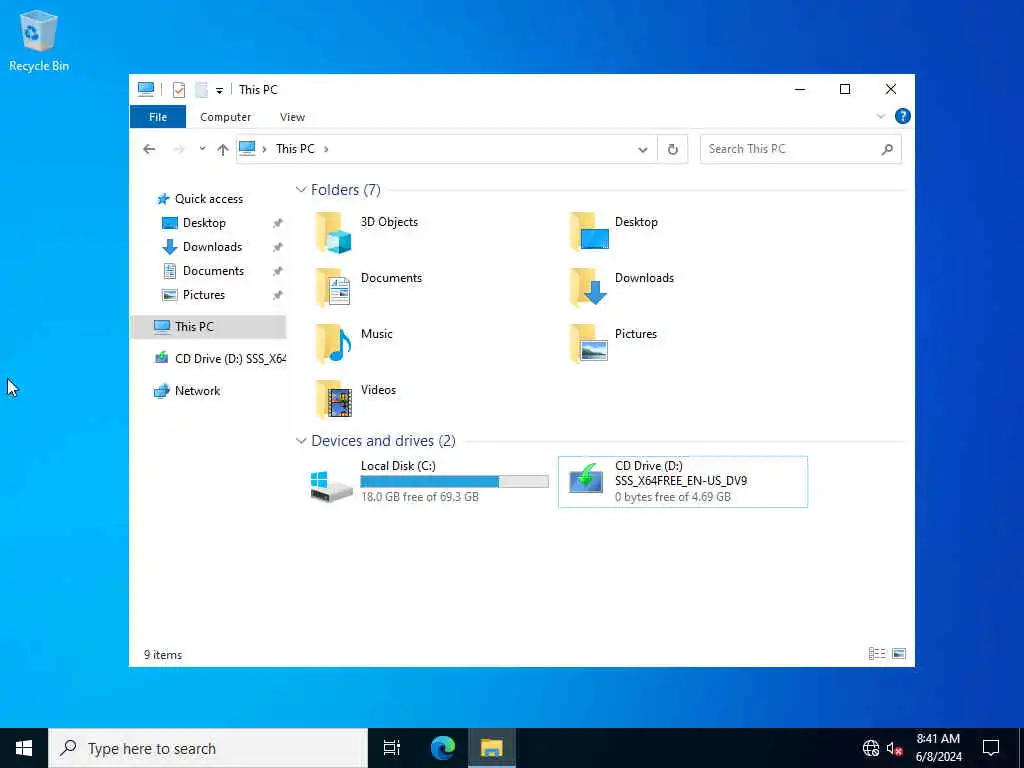Go back with the Back arrow
This screenshot has width=1024, height=768.
pos(150,149)
